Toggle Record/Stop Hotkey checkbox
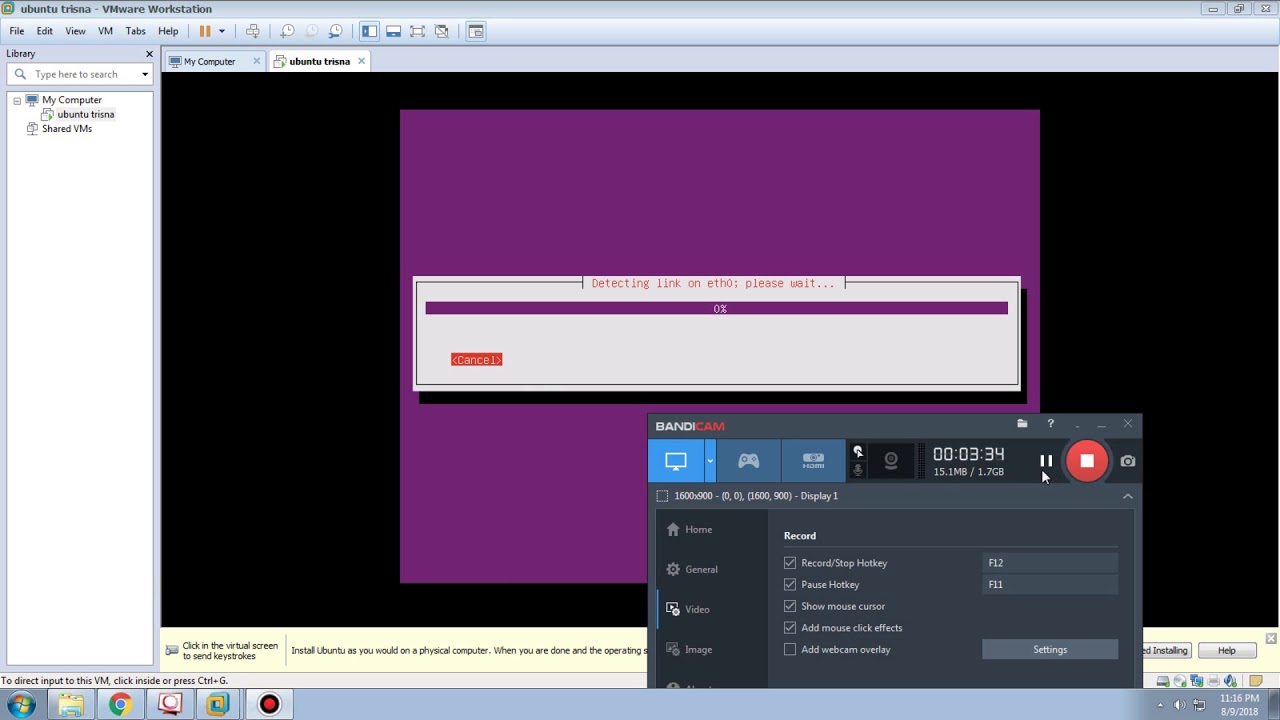 (x=790, y=563)
